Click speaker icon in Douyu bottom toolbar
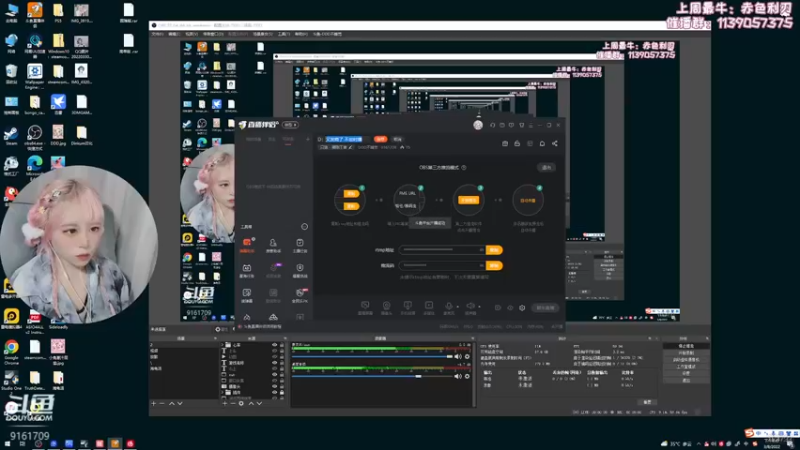800x450 pixels. pyautogui.click(x=470, y=306)
